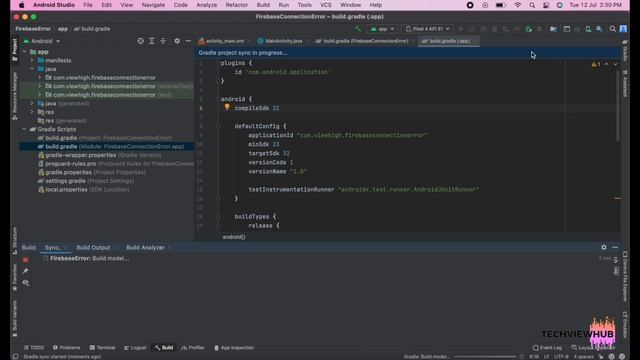Screen dimensions: 640x360
Task: Click the warning indicator in editor corner
Action: coord(596,64)
